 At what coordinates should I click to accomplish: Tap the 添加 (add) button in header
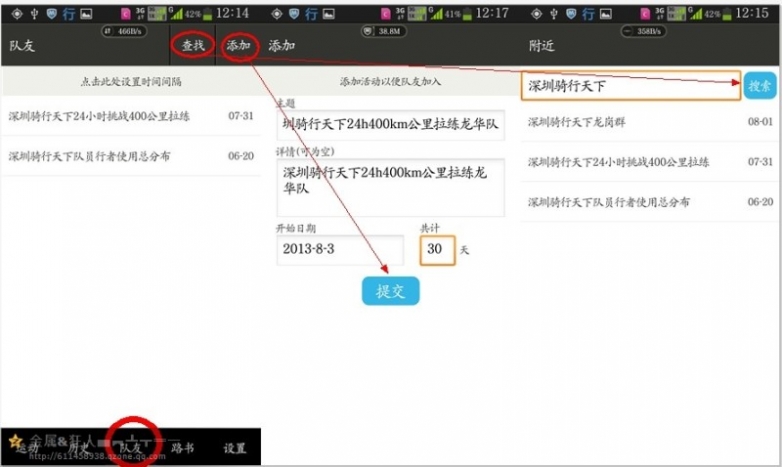(238, 46)
